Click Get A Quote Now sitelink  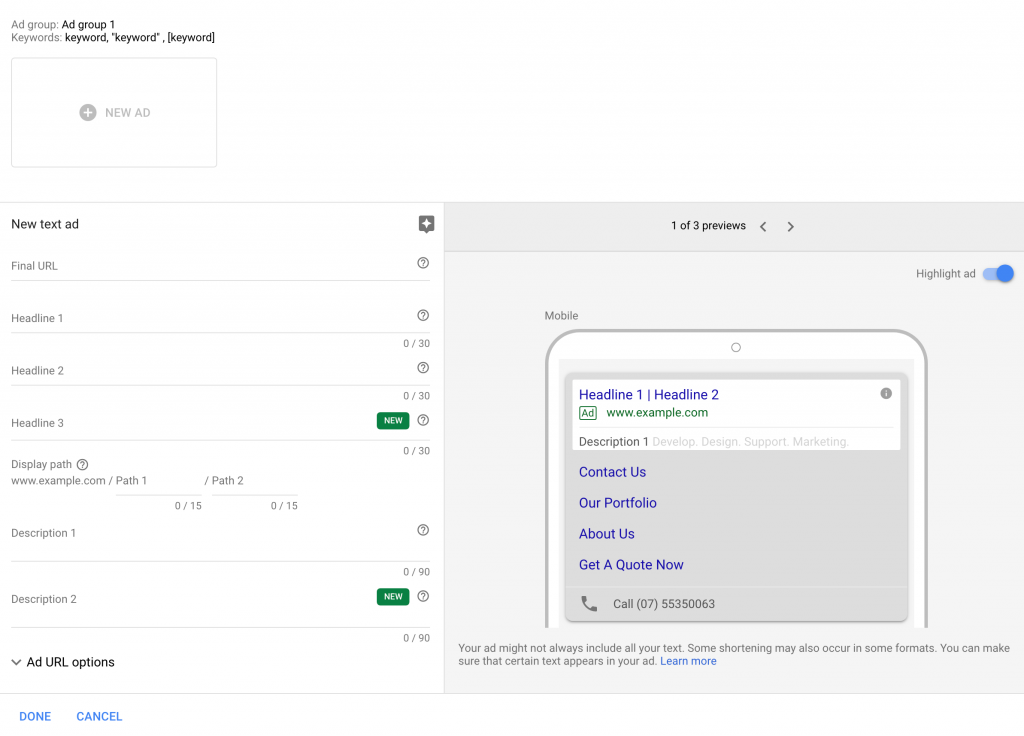631,565
